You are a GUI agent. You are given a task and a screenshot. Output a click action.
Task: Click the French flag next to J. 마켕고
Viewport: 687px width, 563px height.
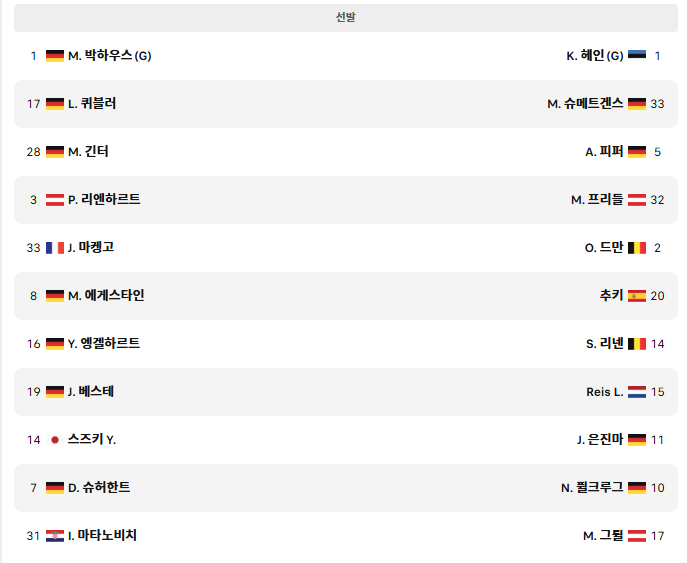click(55, 248)
